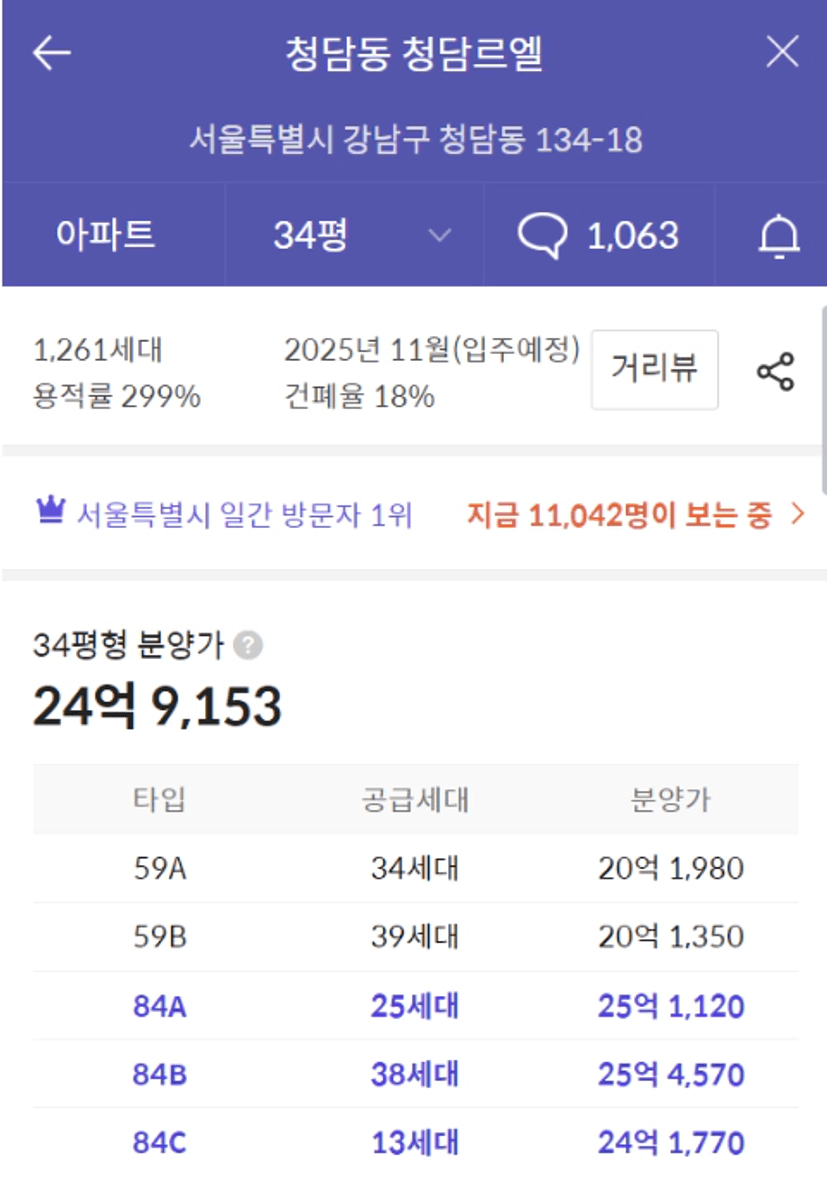Click the right-side vertical scrollbar
The image size is (827, 1201).
click(823, 400)
